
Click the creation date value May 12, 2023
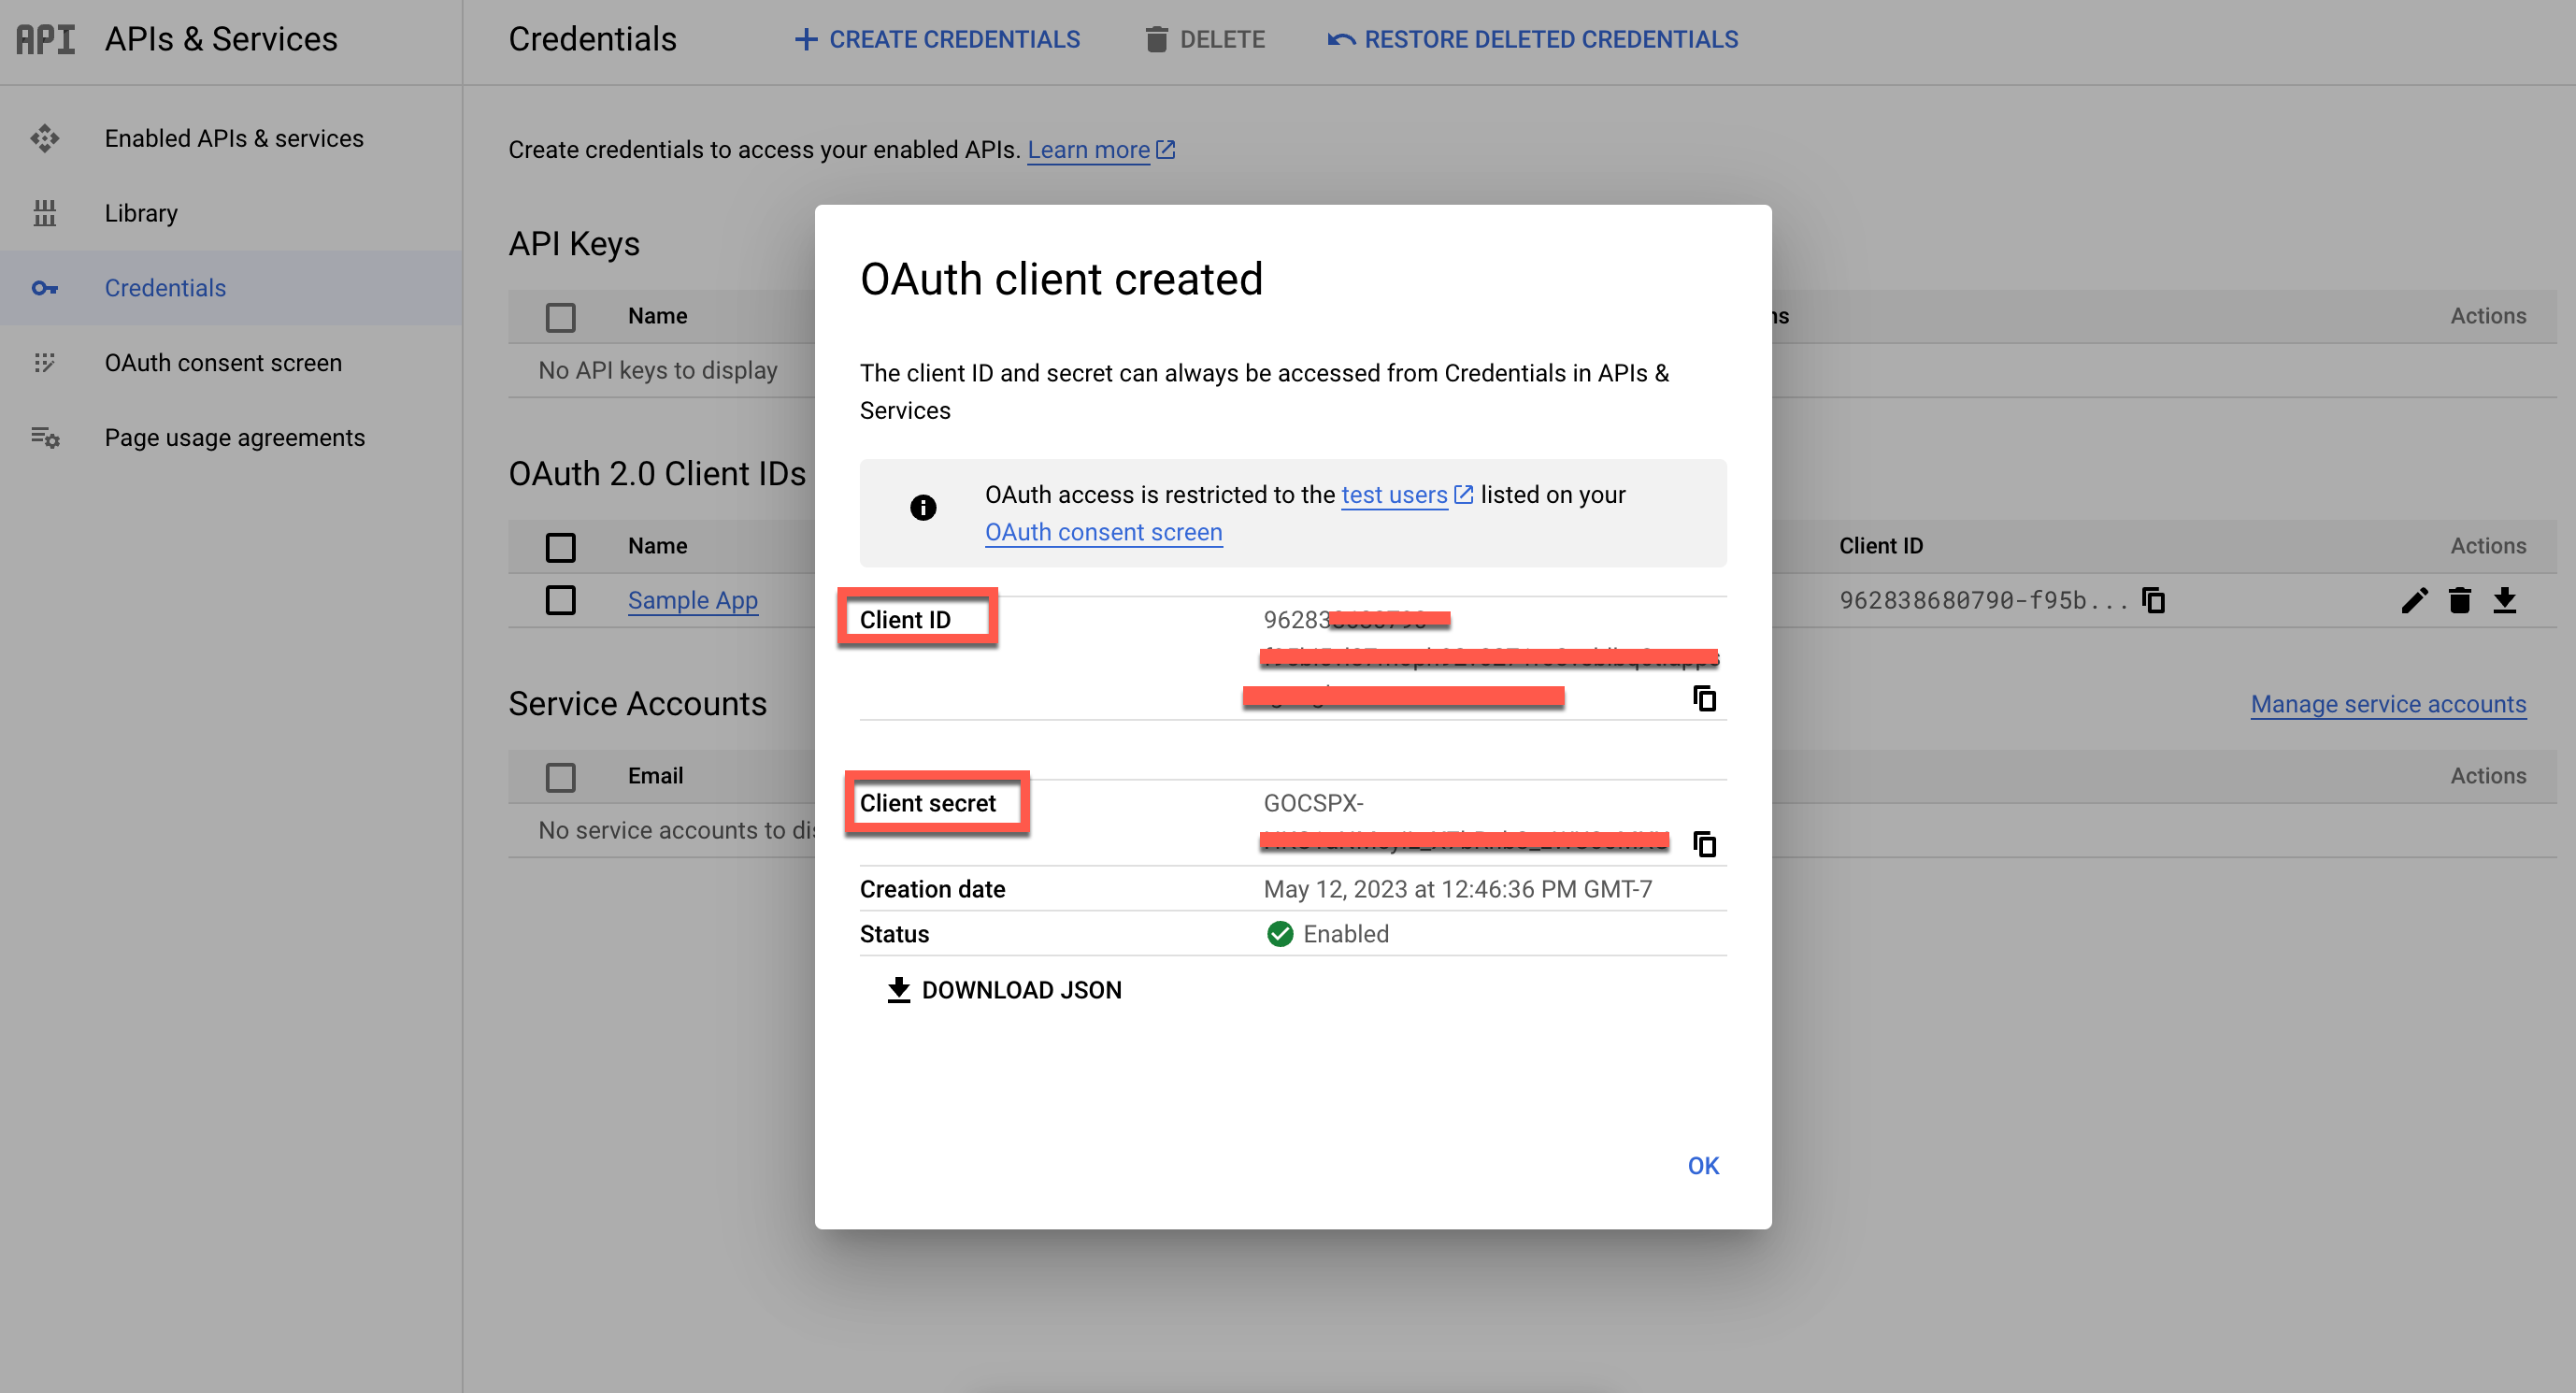pos(1458,889)
